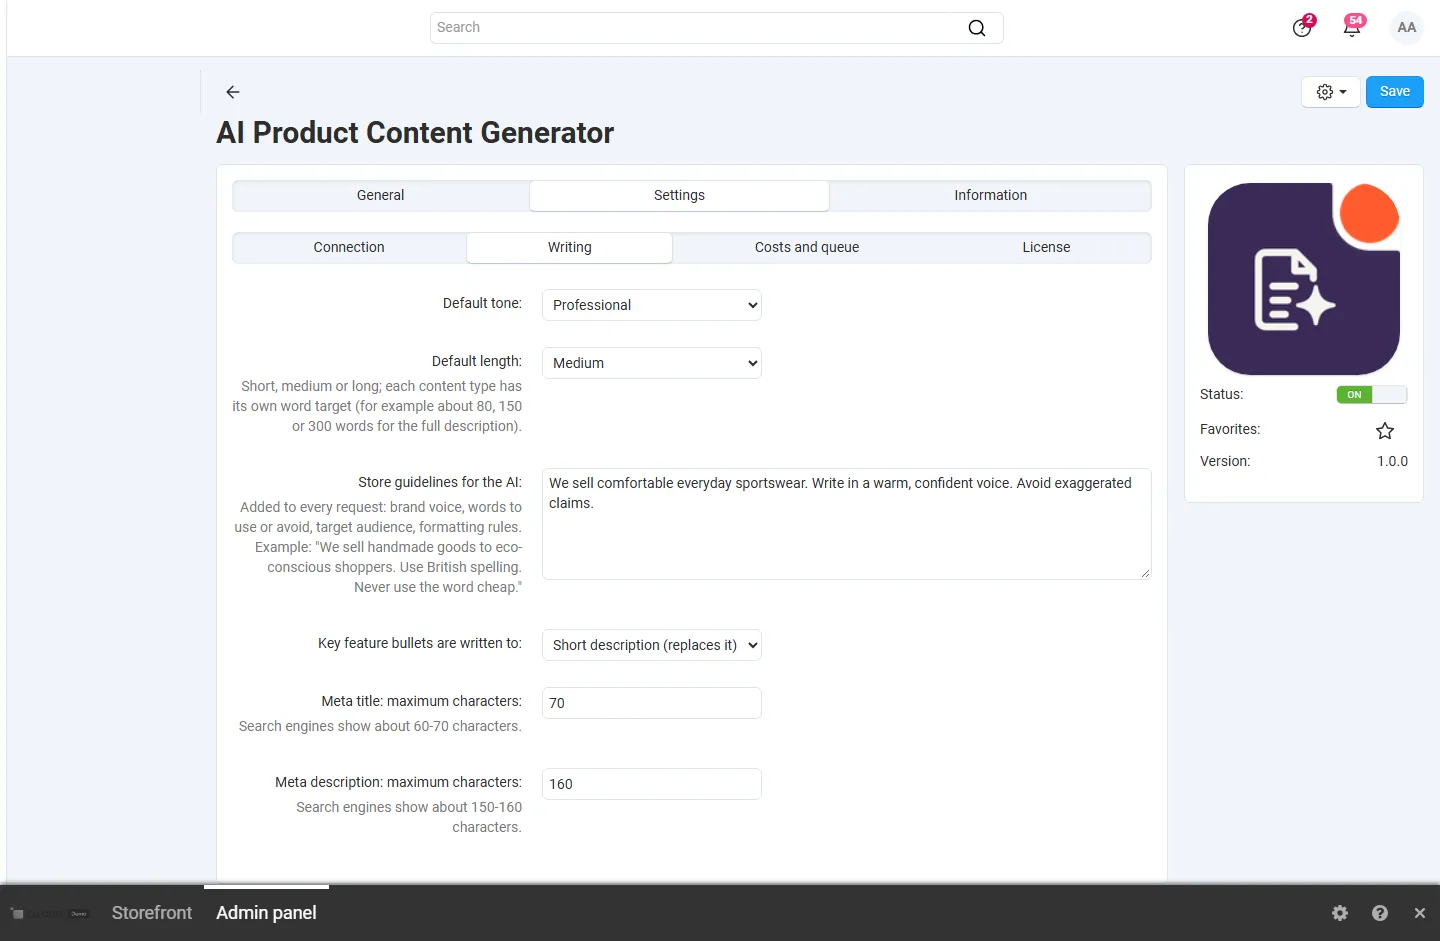Open the Key feature bullets destination dropdown
The height and width of the screenshot is (941, 1440).
coord(652,645)
